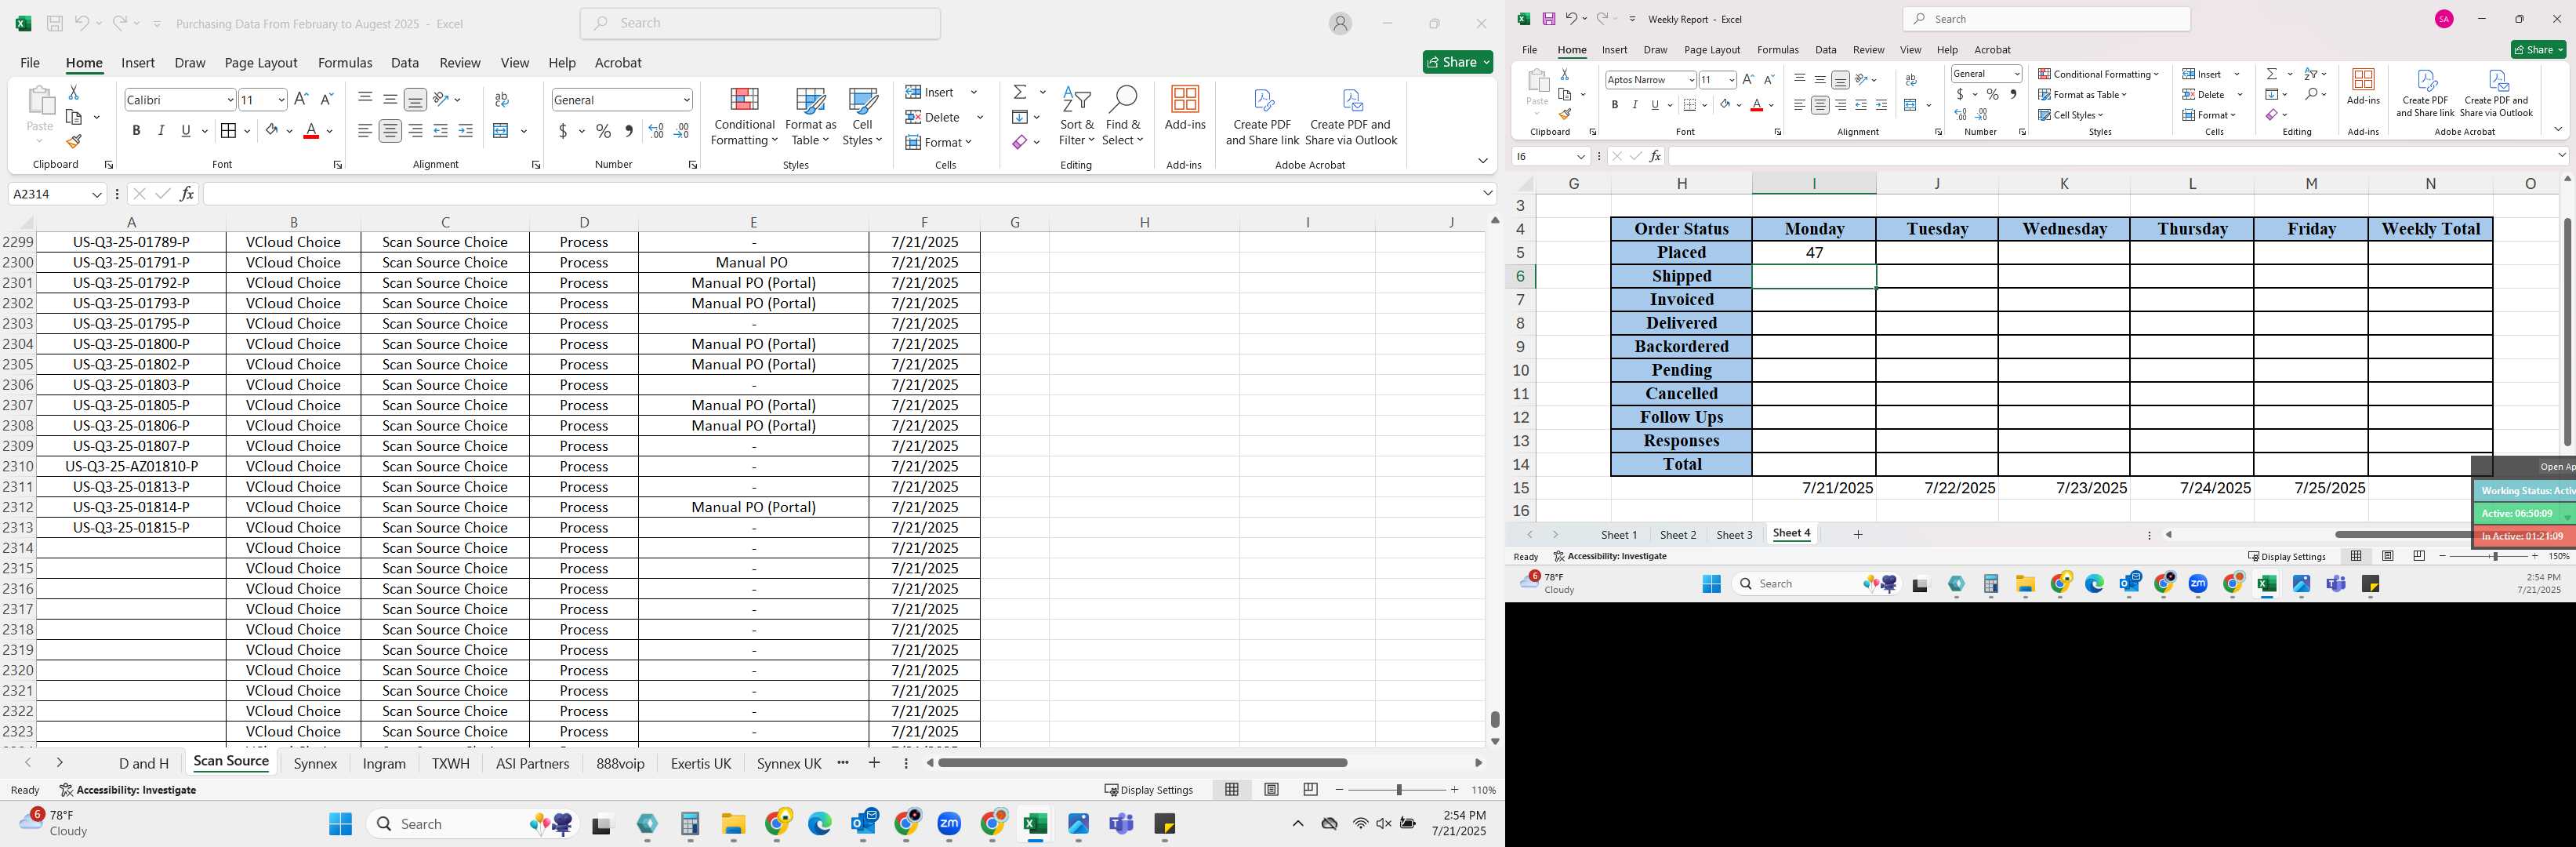
Task: Click Add-ins icon in Weekly Report ribbon
Action: tap(2363, 87)
